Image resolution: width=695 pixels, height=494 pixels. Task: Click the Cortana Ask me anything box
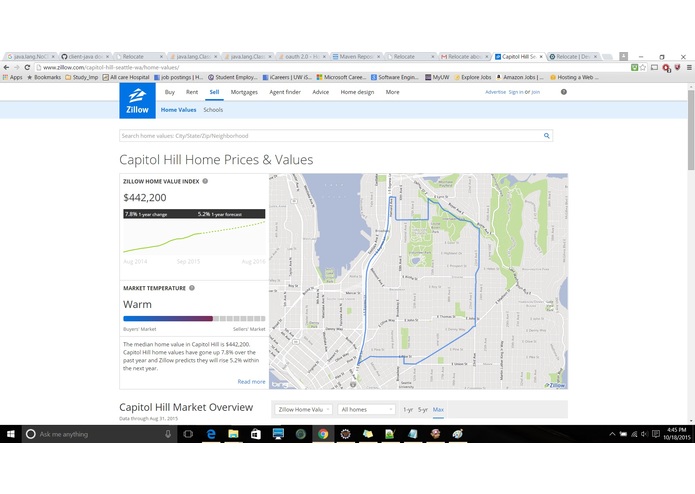(x=98, y=434)
